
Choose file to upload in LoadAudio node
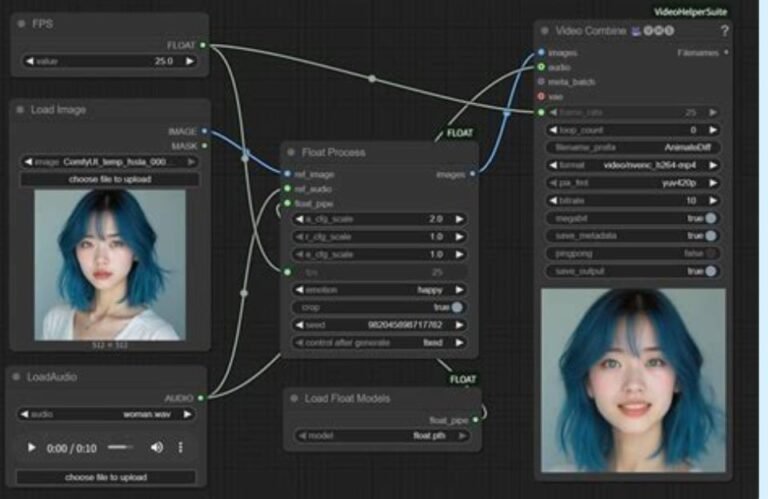[106, 477]
